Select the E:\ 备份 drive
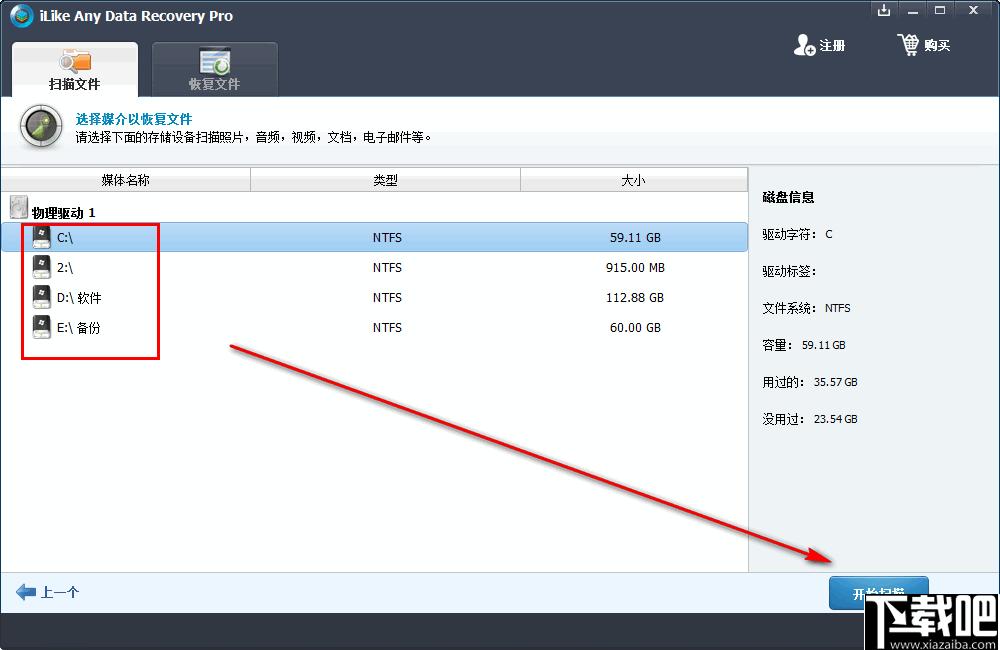Image resolution: width=1000 pixels, height=650 pixels. click(x=374, y=327)
